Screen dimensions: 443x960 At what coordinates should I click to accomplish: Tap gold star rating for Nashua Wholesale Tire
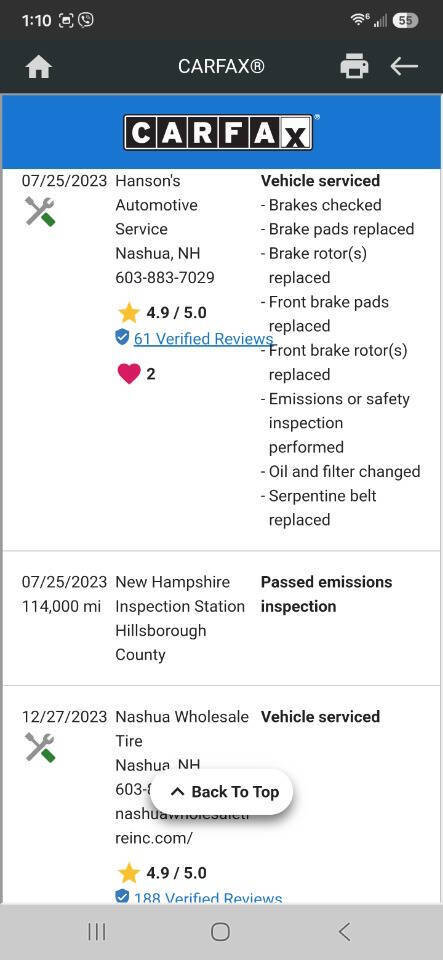coord(128,873)
